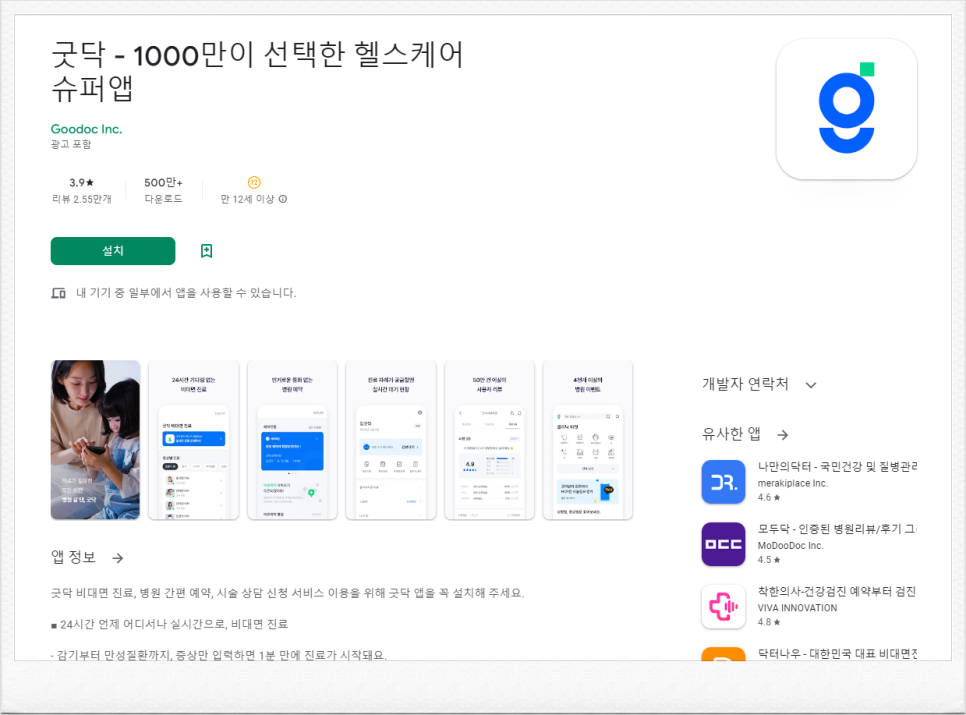Click VIVA INNOVATION developer name
966x715 pixels.
pyautogui.click(x=797, y=608)
